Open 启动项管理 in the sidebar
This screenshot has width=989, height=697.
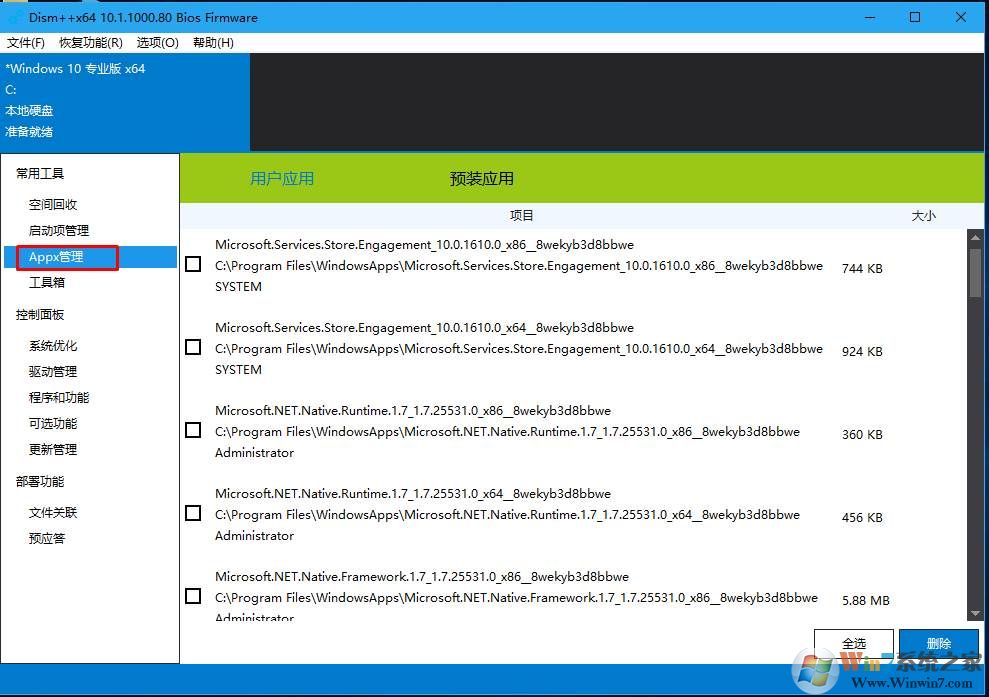pos(59,230)
